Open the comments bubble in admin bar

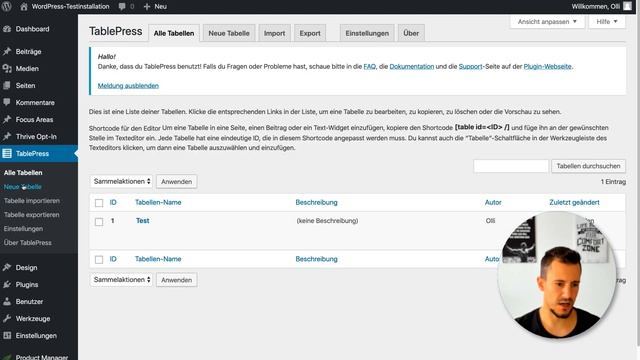(122, 7)
